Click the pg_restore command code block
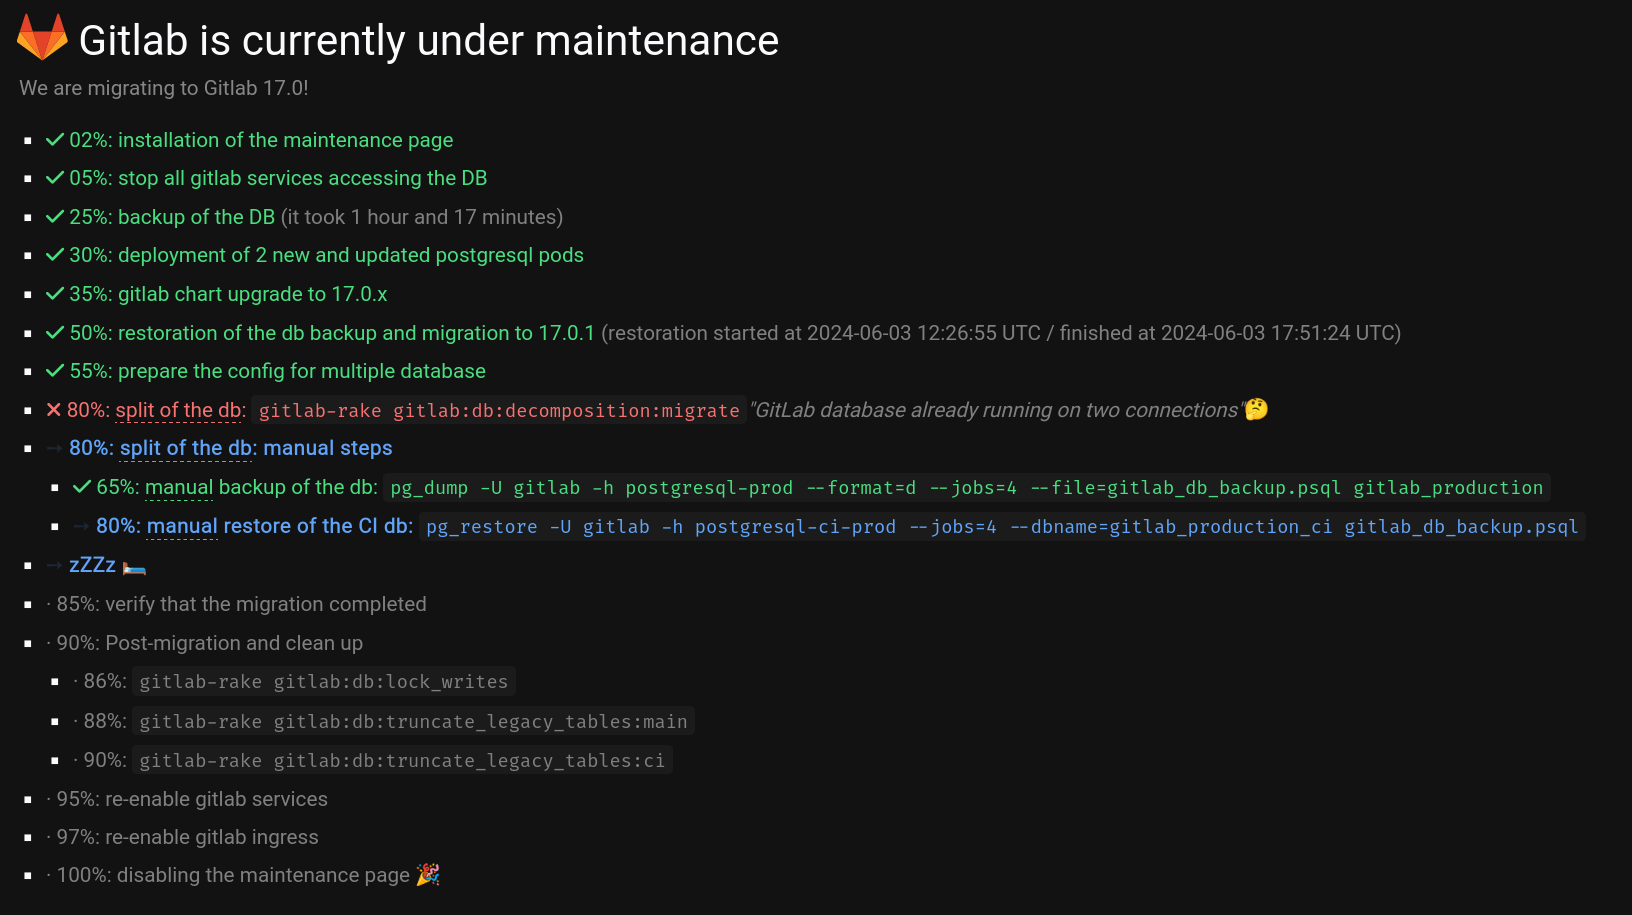Image resolution: width=1632 pixels, height=915 pixels. click(x=1002, y=527)
